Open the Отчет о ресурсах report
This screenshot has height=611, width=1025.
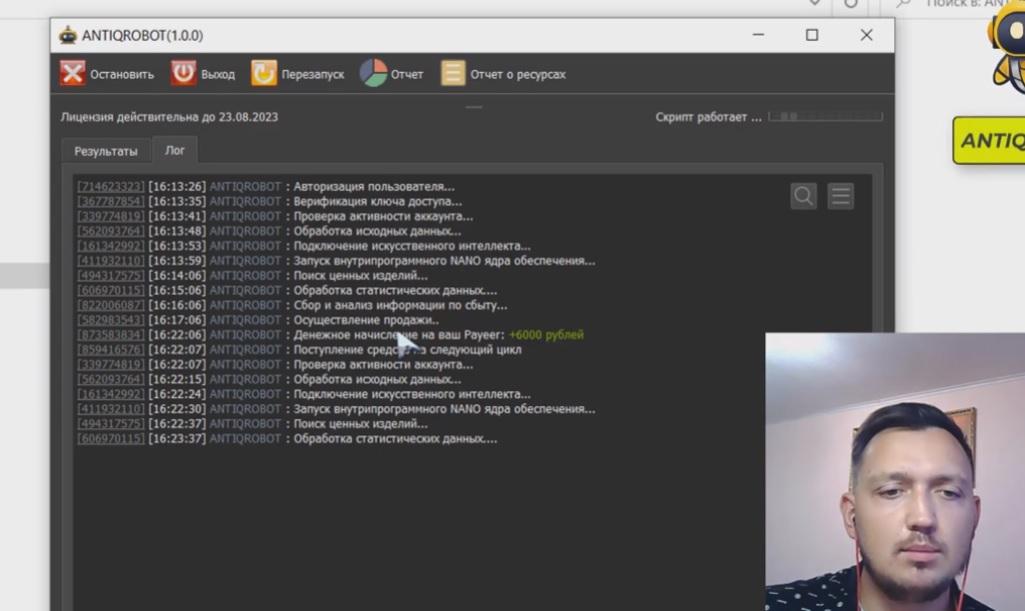(503, 74)
